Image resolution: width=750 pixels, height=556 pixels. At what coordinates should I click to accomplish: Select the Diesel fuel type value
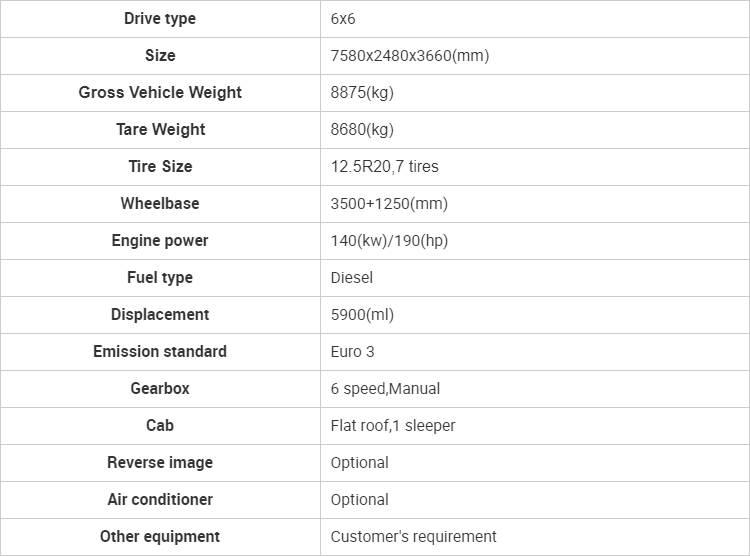(x=352, y=278)
